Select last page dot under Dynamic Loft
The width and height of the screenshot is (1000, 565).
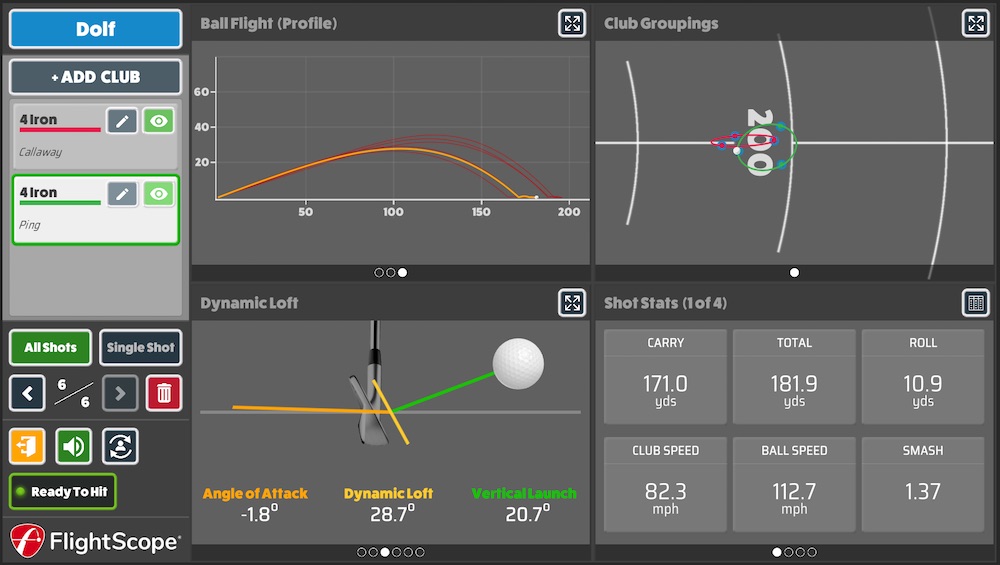click(x=420, y=552)
